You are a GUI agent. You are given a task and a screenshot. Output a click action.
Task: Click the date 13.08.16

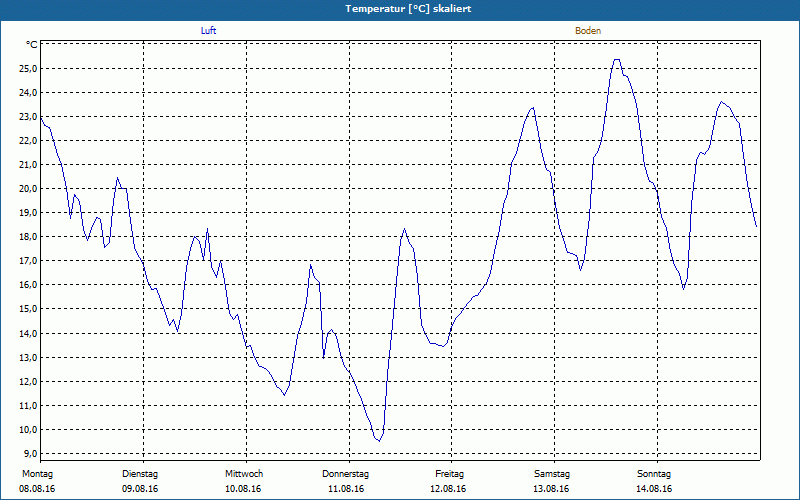click(551, 489)
